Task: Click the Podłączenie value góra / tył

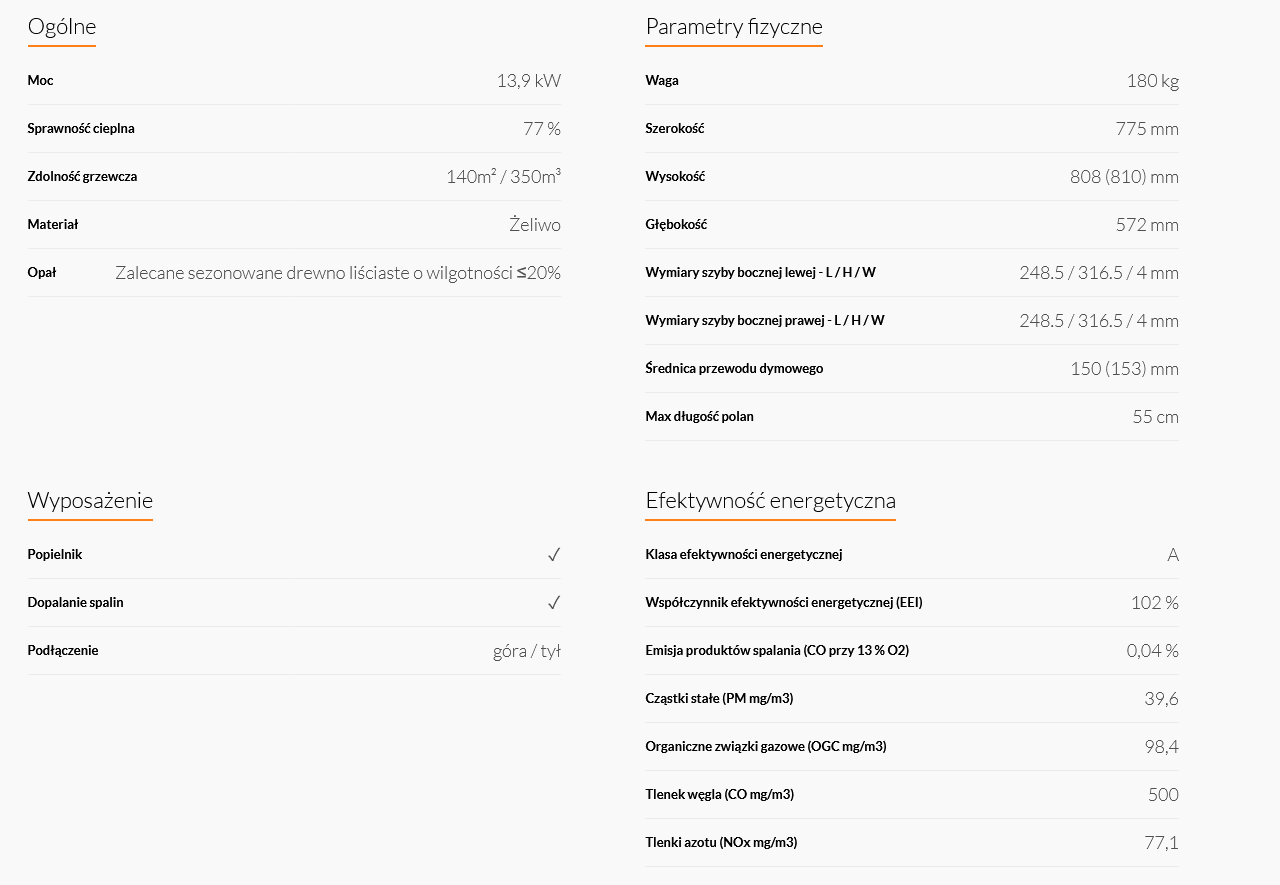Action: (x=527, y=651)
